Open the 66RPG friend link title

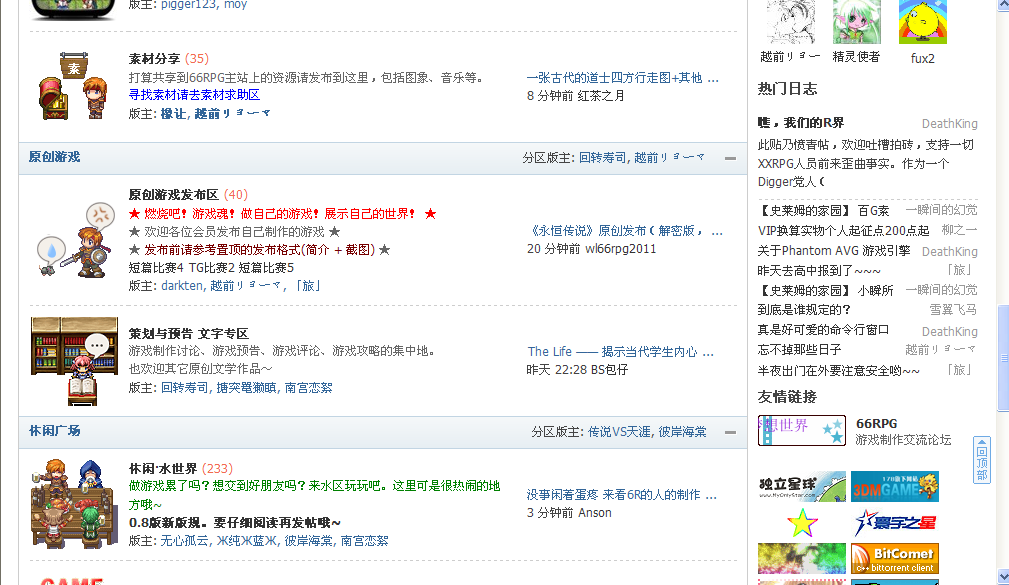[x=876, y=423]
